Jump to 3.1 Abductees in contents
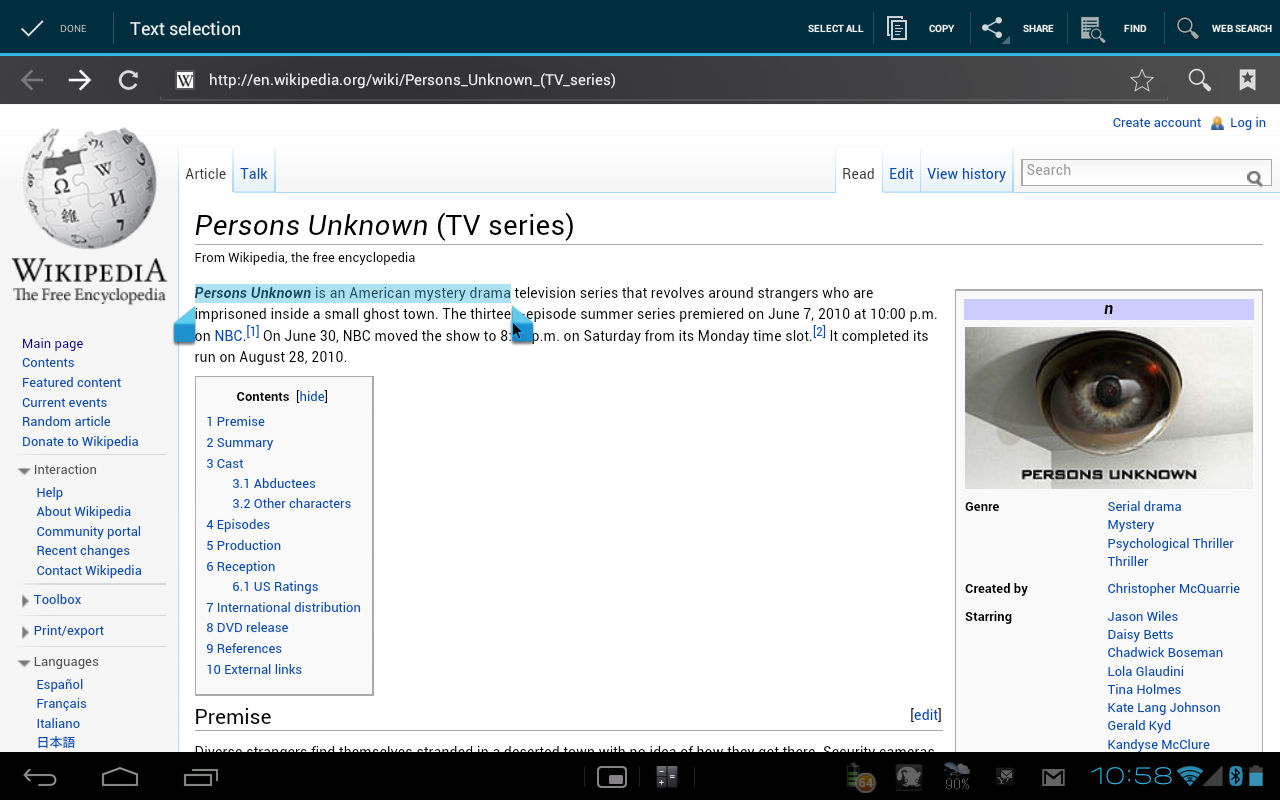Viewport: 1280px width, 800px height. tap(274, 484)
